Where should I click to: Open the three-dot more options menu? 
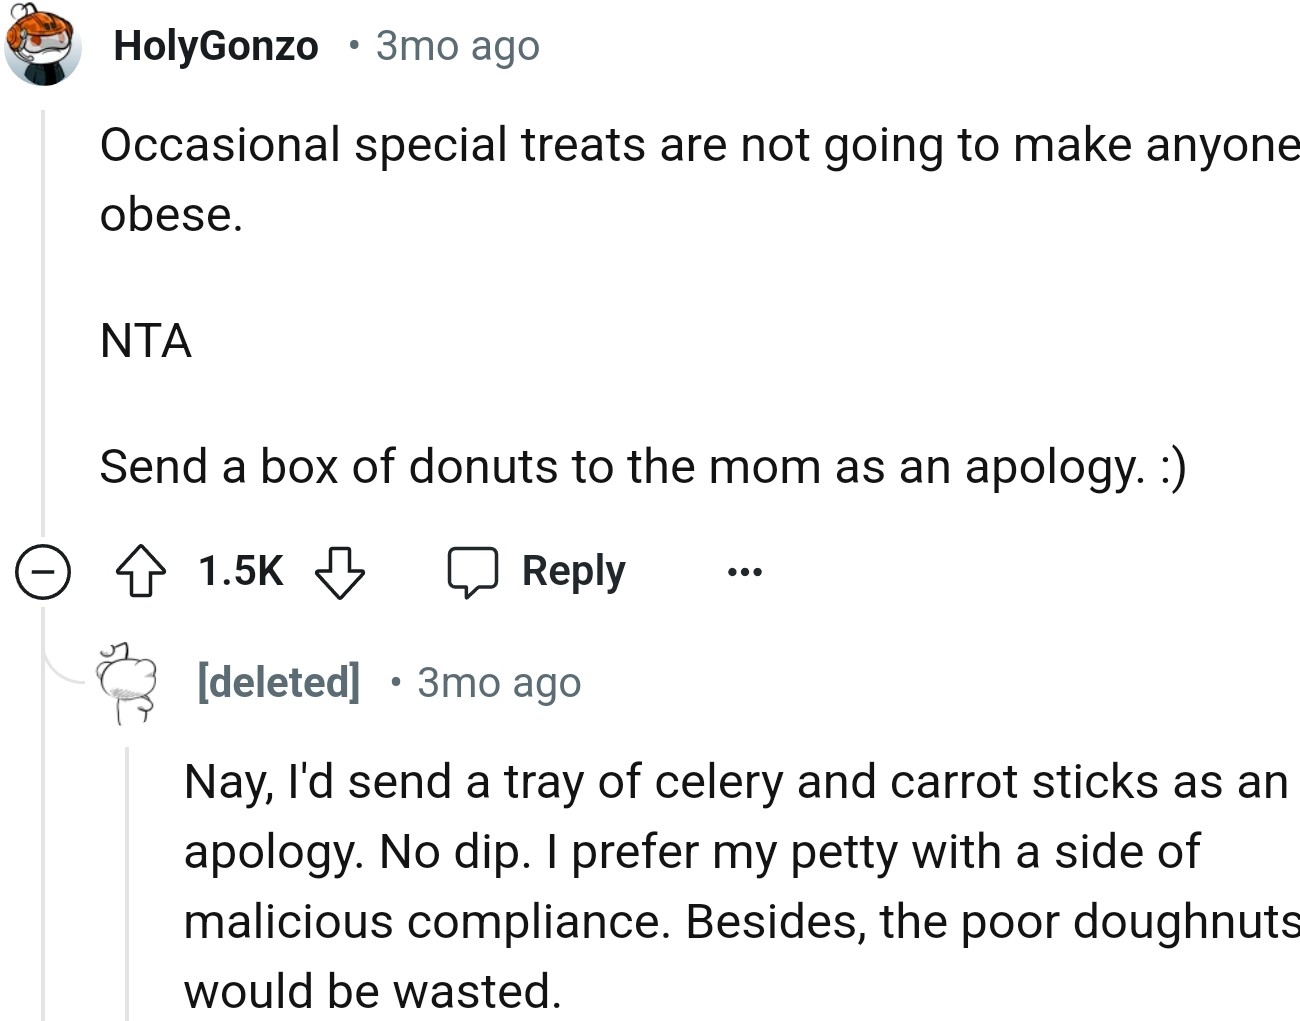(x=745, y=572)
